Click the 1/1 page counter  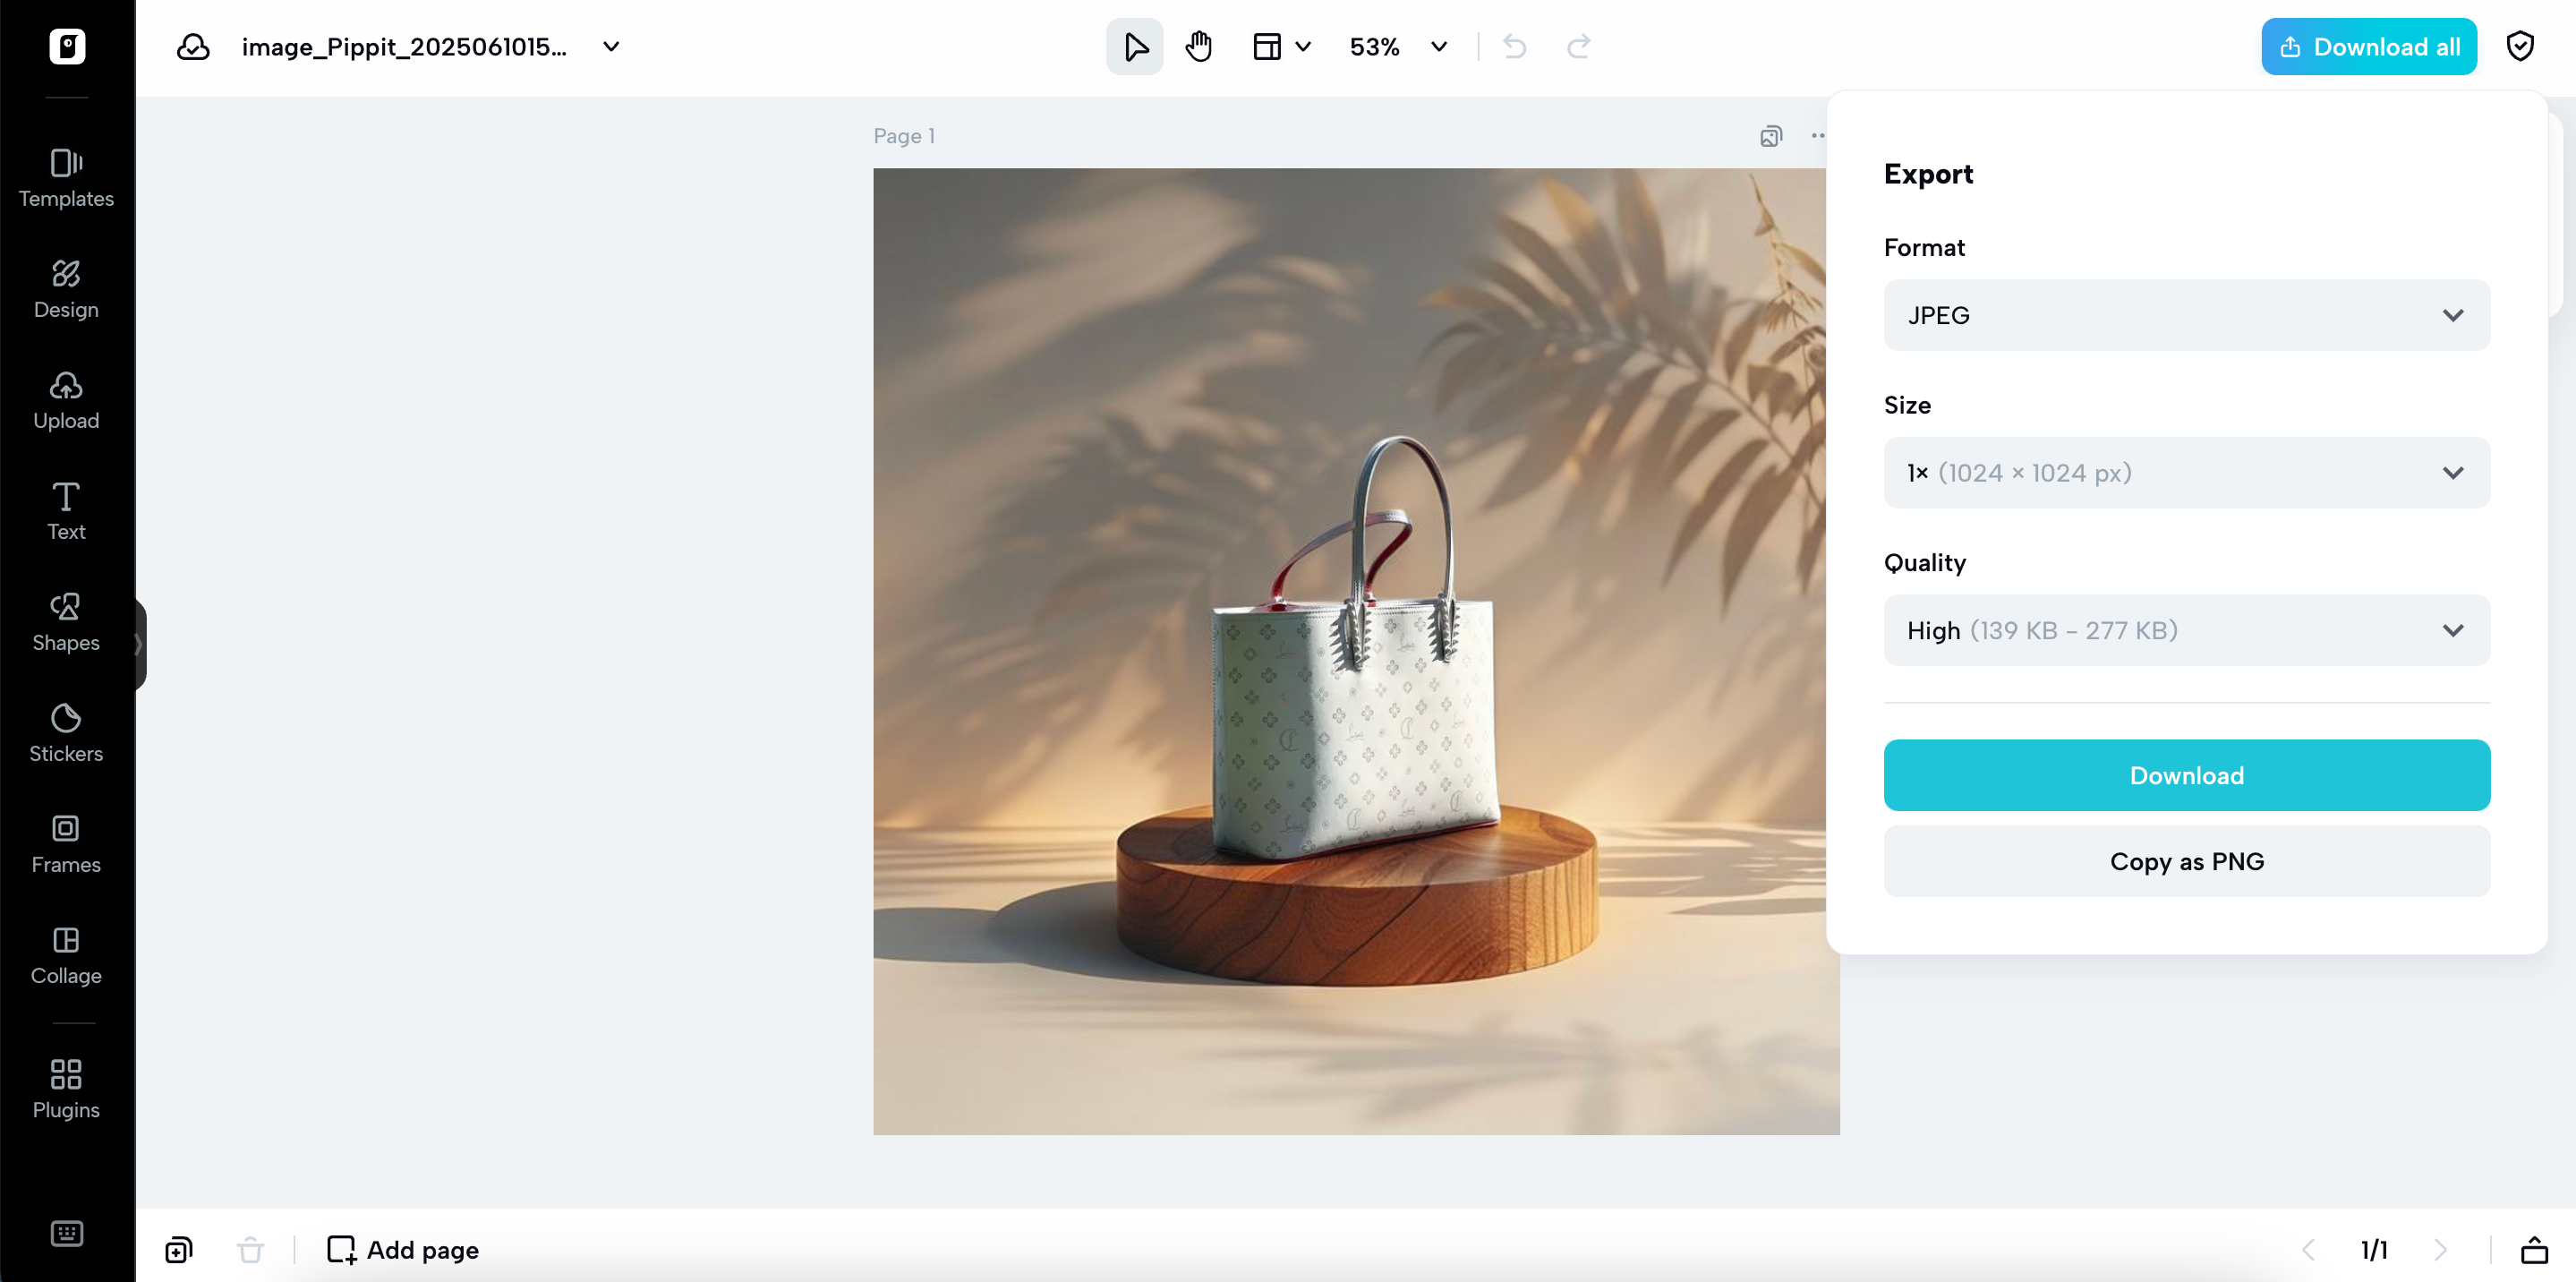coord(2373,1250)
